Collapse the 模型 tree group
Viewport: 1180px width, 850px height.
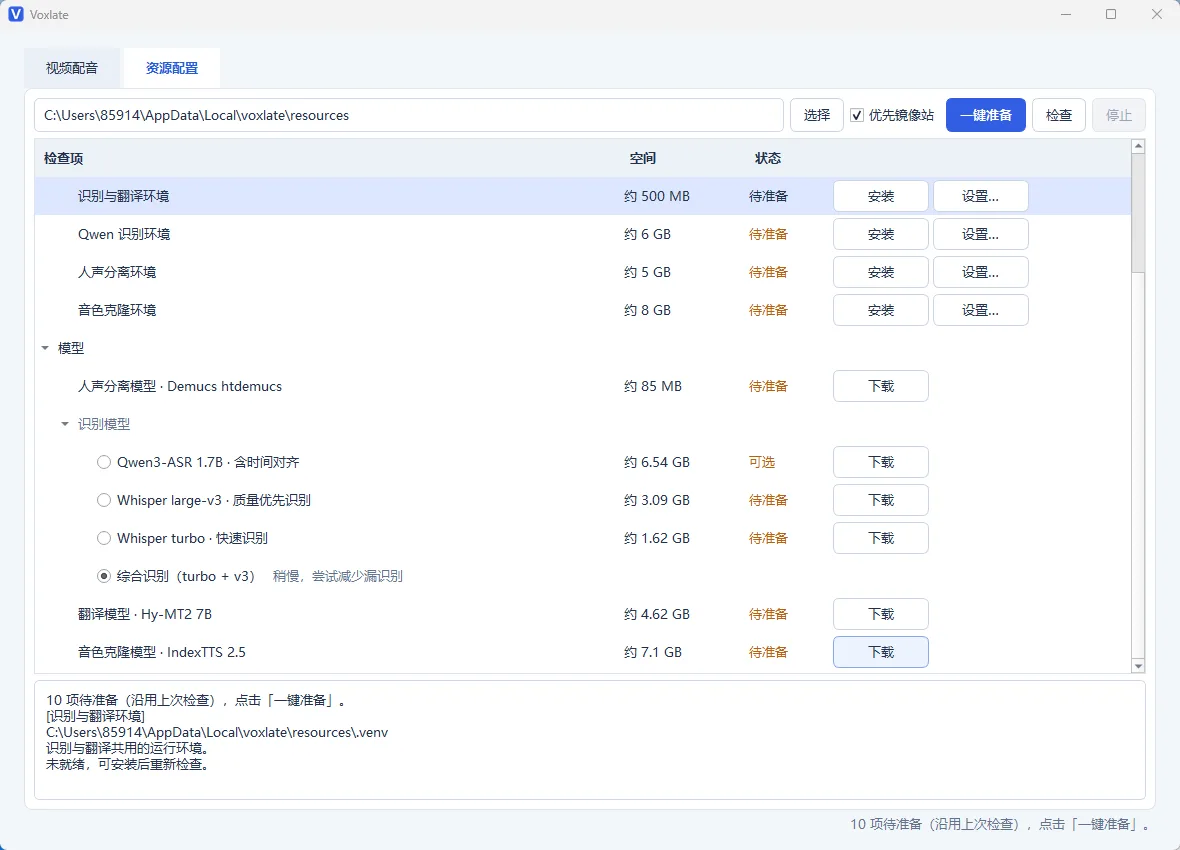pyautogui.click(x=45, y=349)
